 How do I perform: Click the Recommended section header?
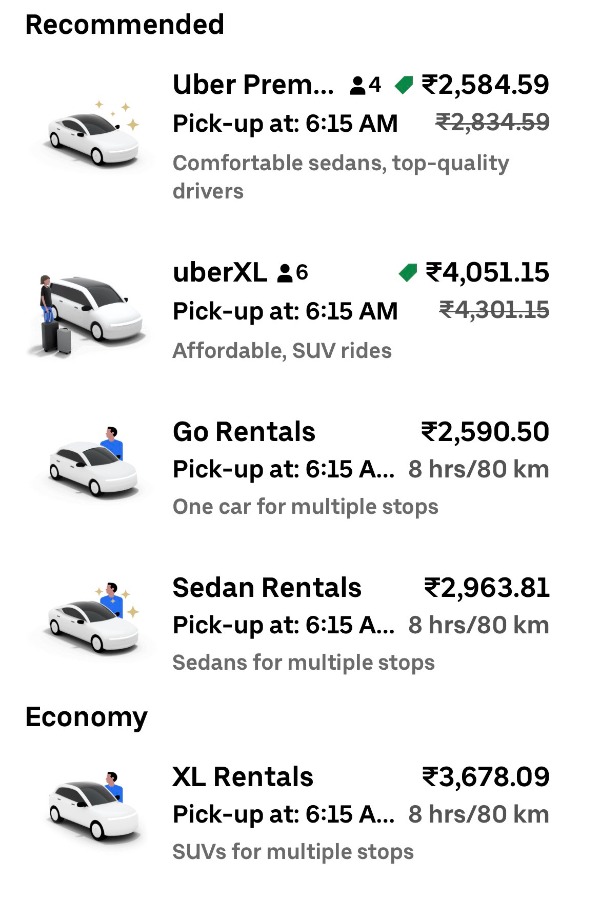pyautogui.click(x=124, y=24)
